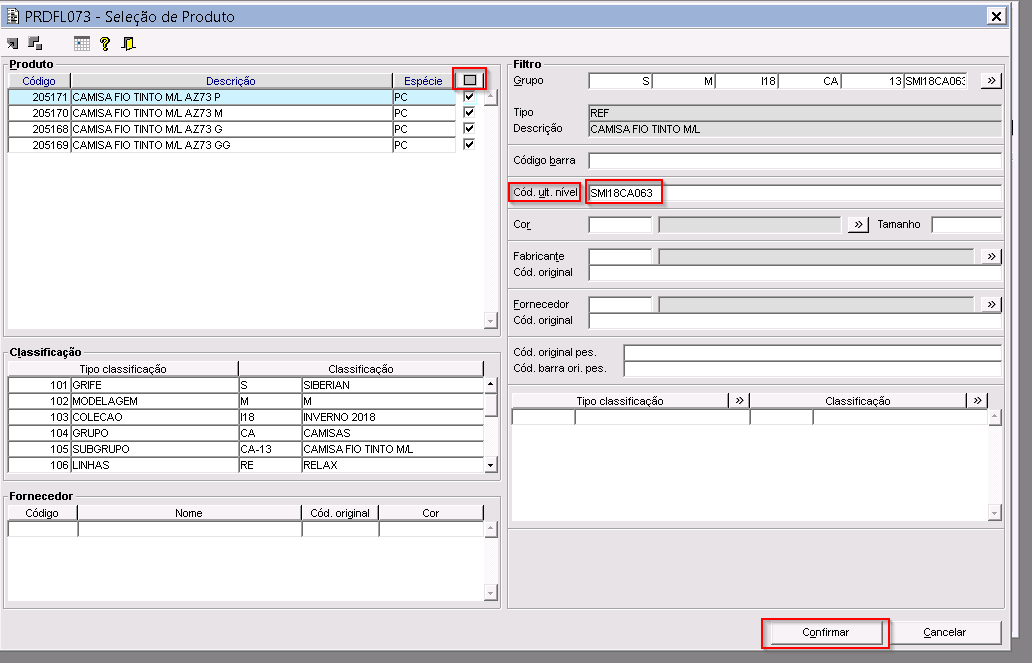Open the calendar toolbar icon

tap(82, 43)
